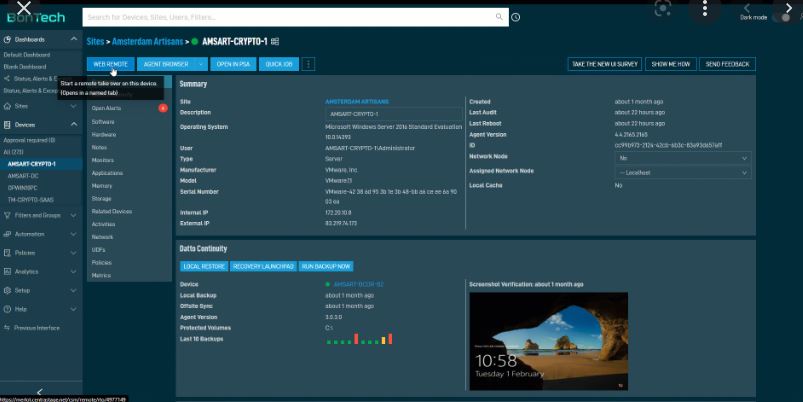Open the Applications tab
The image size is (803, 402).
click(107, 173)
